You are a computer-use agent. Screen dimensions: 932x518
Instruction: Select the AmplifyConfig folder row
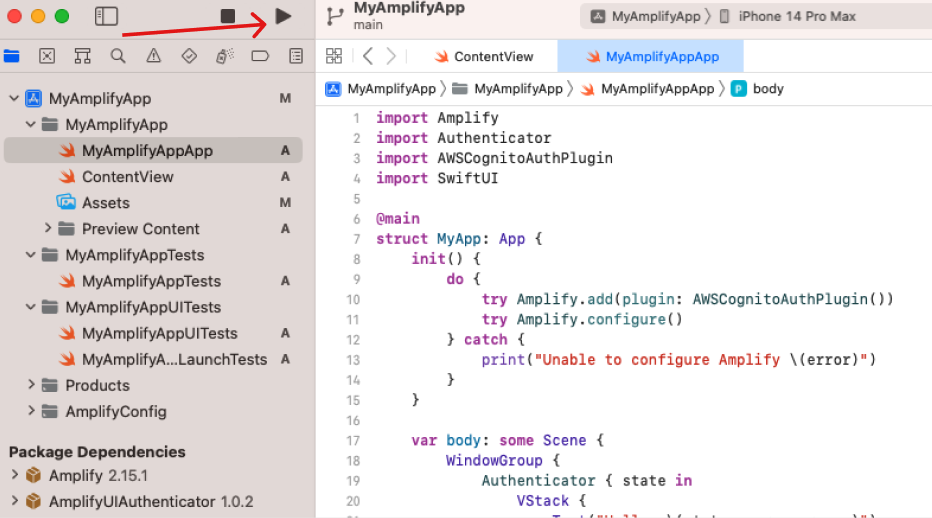tap(153, 412)
